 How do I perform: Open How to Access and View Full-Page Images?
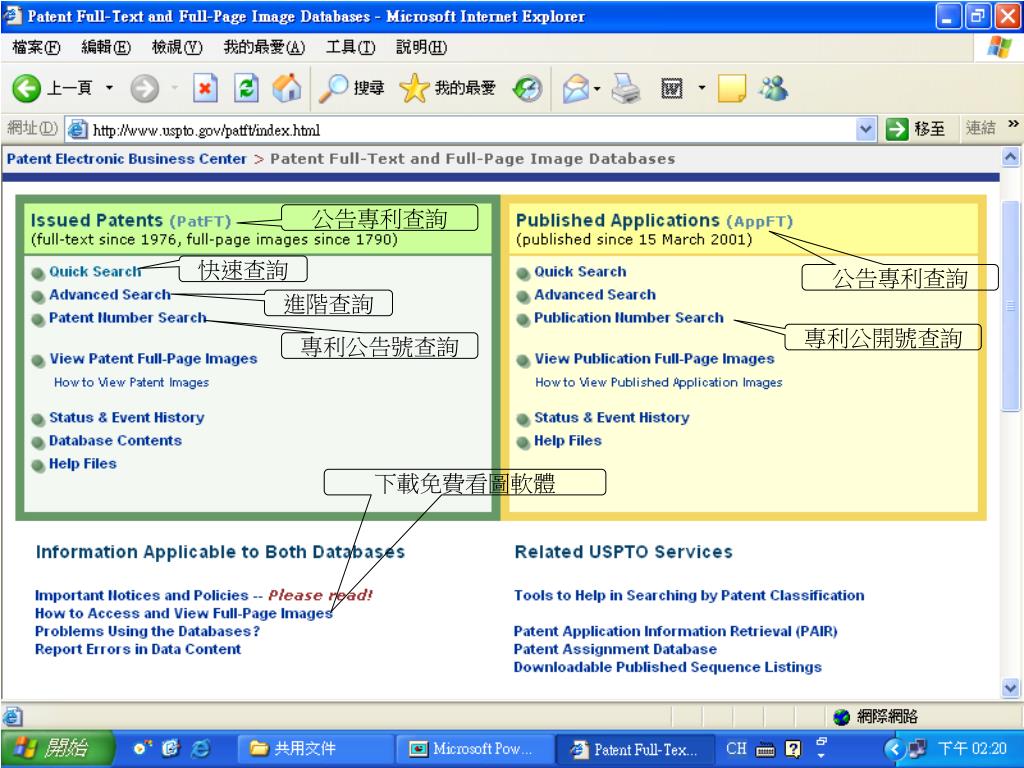pyautogui.click(x=184, y=613)
